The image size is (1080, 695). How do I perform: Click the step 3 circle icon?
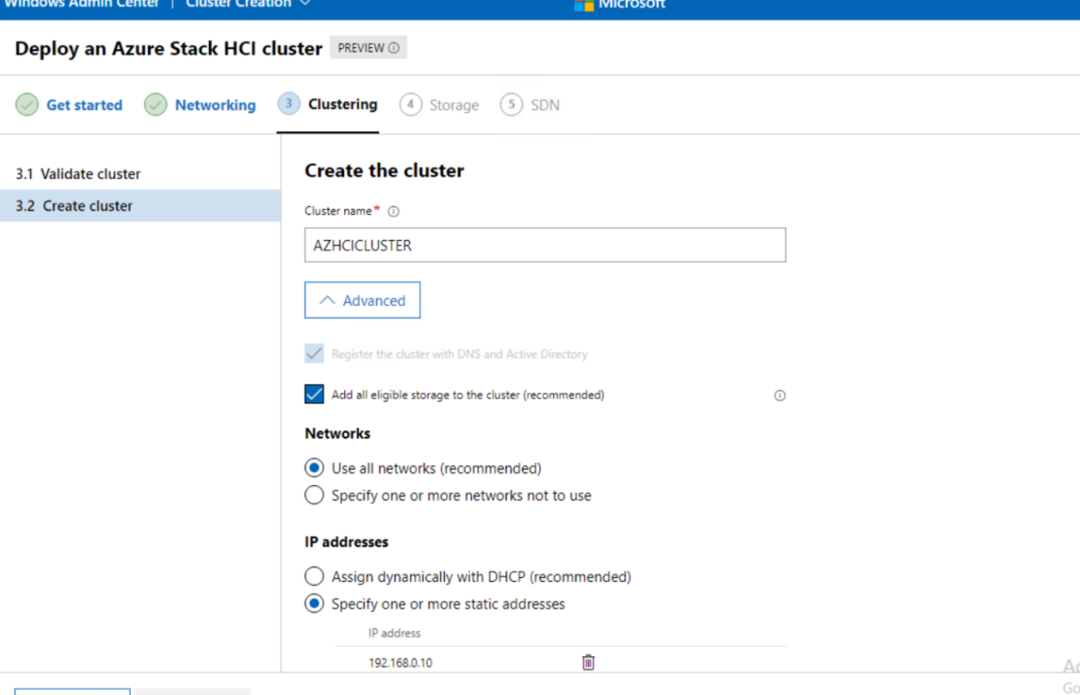click(x=289, y=104)
